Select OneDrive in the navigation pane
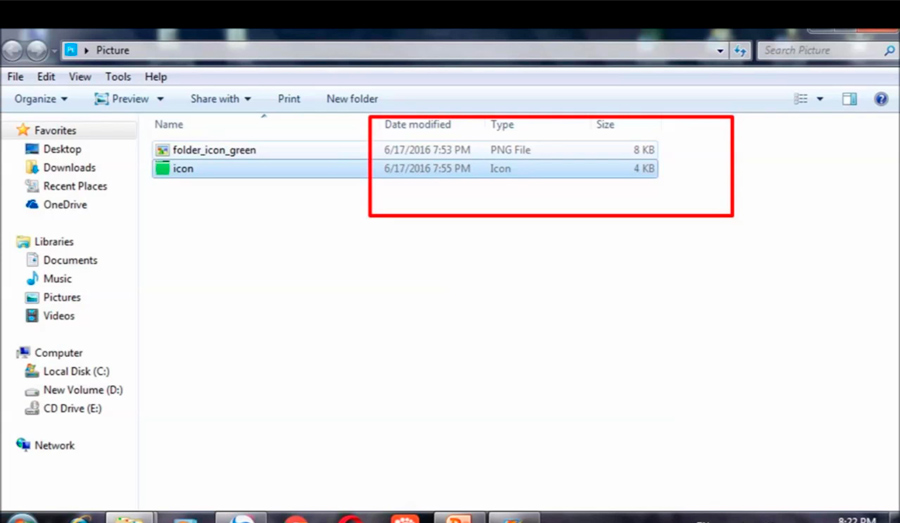 point(64,205)
